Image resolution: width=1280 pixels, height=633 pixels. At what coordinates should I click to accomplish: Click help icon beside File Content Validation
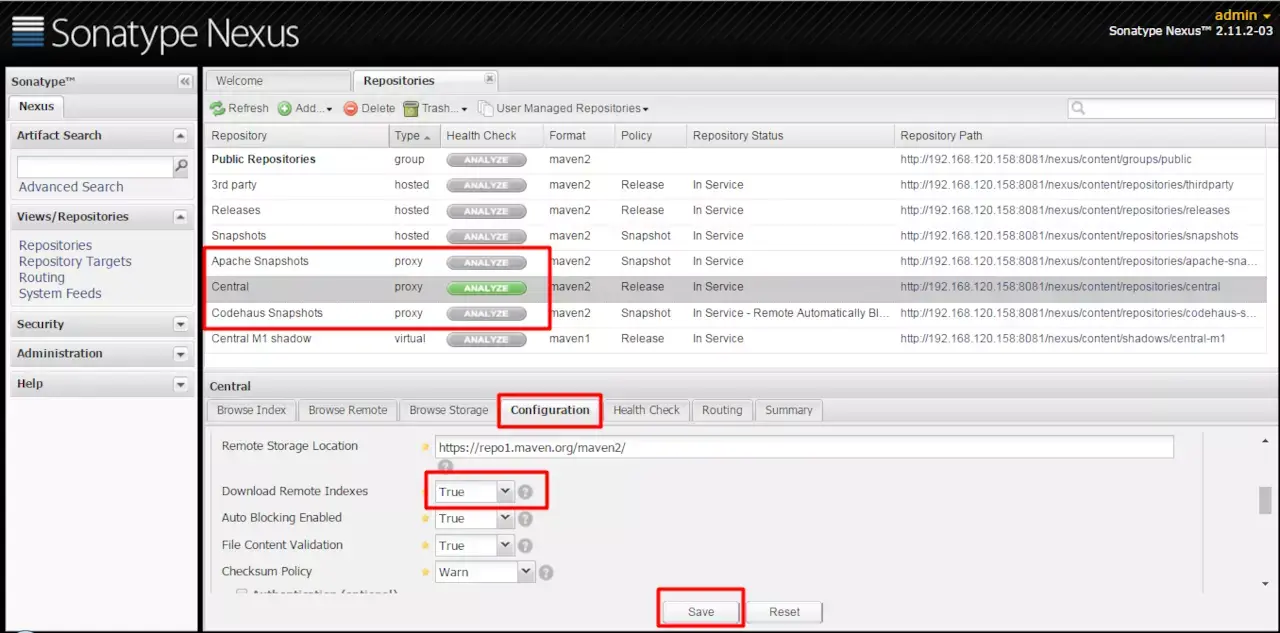pyautogui.click(x=525, y=546)
